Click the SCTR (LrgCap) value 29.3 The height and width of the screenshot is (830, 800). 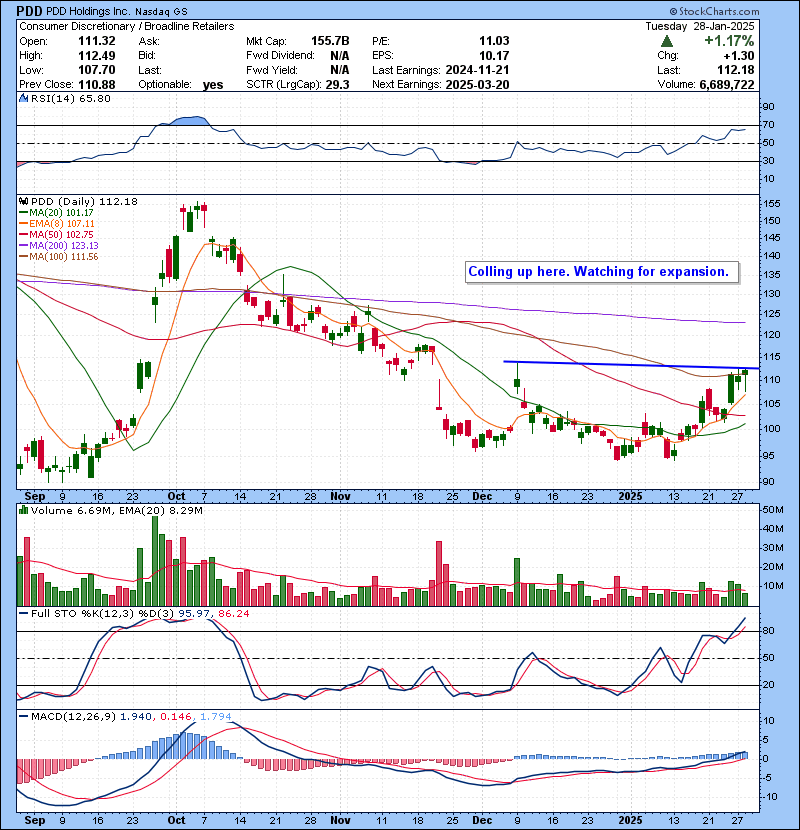pos(337,84)
